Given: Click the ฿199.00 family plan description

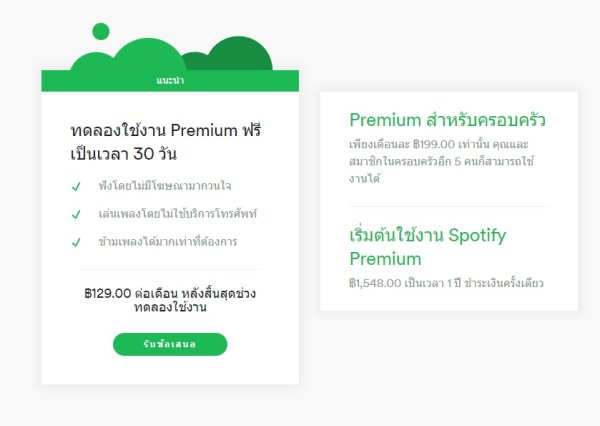Looking at the screenshot, I should 441,161.
